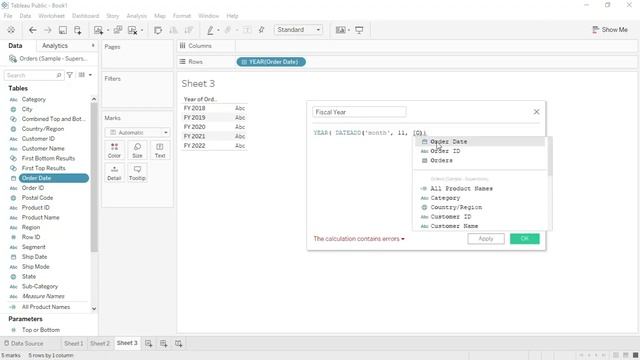Click the Presentation Mode toolbar icon
The width and height of the screenshot is (640, 360).
point(359,30)
